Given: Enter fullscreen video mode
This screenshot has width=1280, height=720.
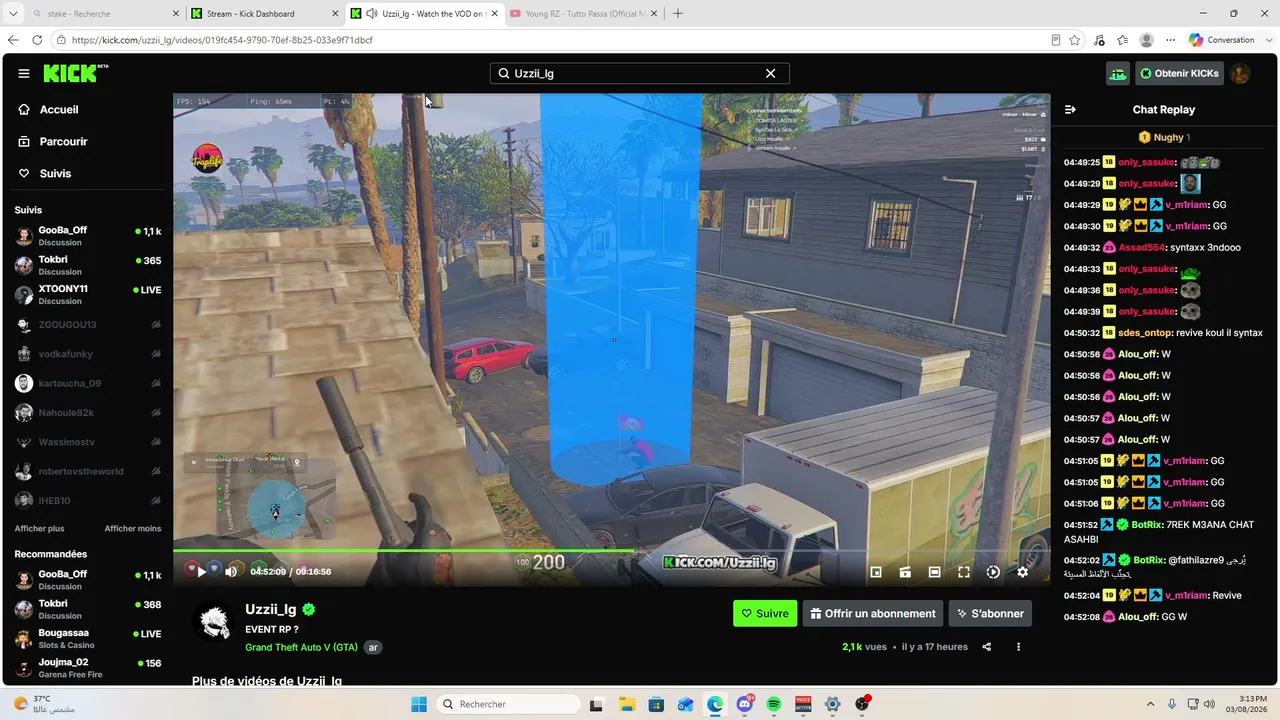Looking at the screenshot, I should [x=964, y=572].
